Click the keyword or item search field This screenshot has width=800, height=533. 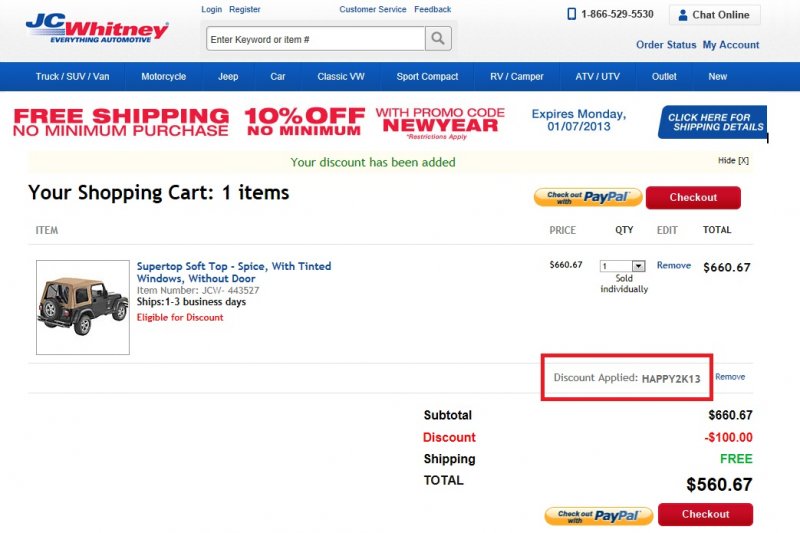tap(315, 39)
